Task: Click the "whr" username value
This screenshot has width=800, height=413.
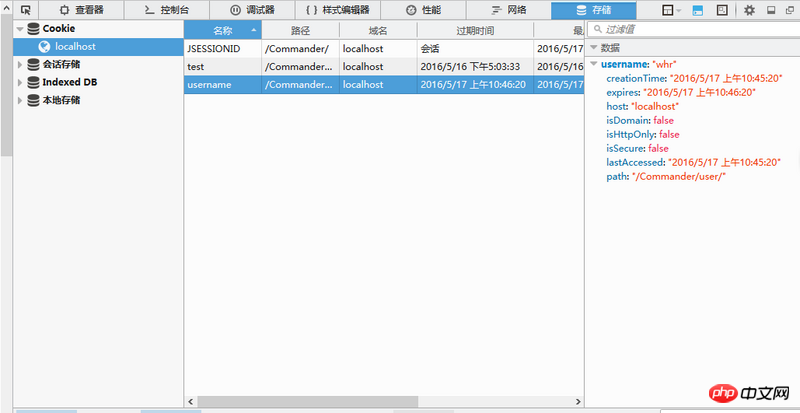Action: pos(665,64)
